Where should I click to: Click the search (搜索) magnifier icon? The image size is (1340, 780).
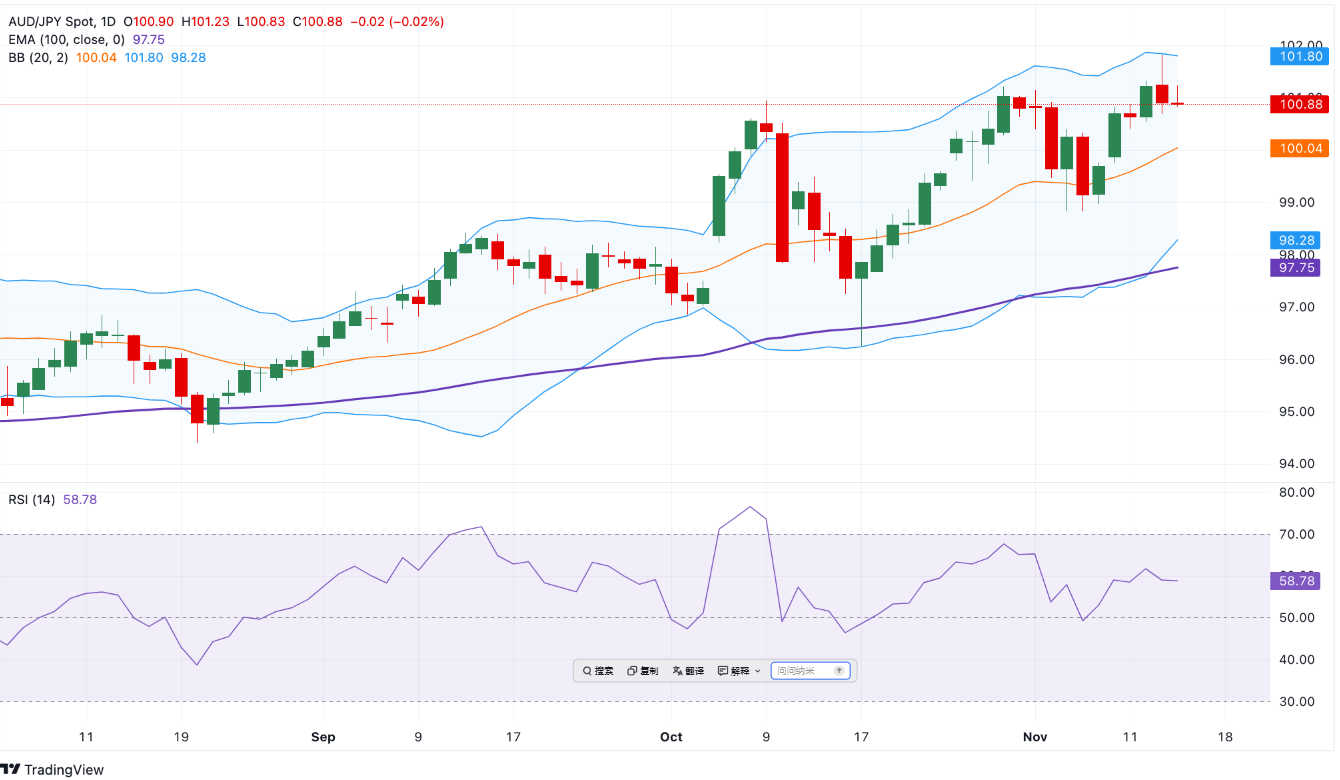[x=587, y=671]
